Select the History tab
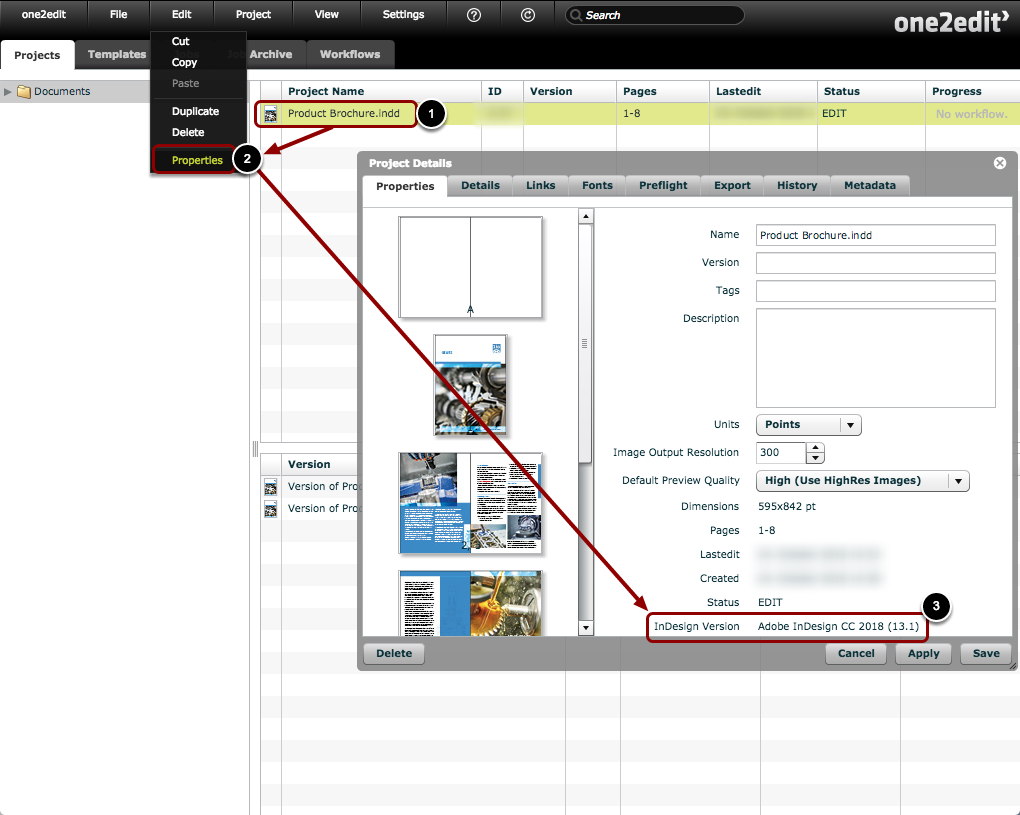The image size is (1020, 815). pos(797,185)
